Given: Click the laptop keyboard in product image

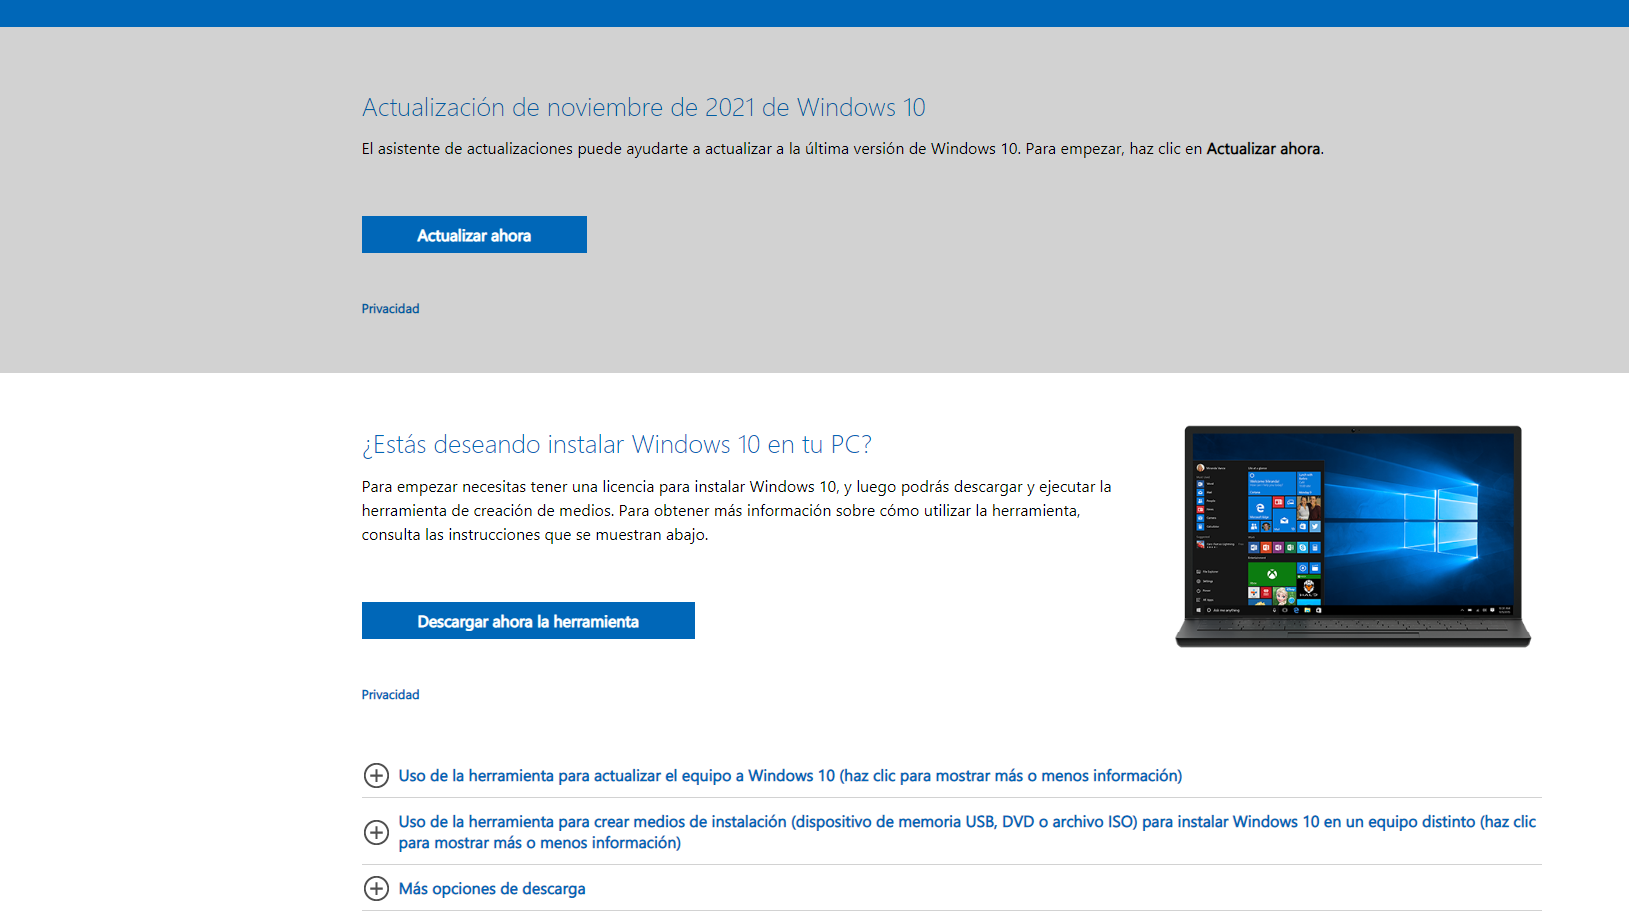Looking at the screenshot, I should pyautogui.click(x=1352, y=626).
